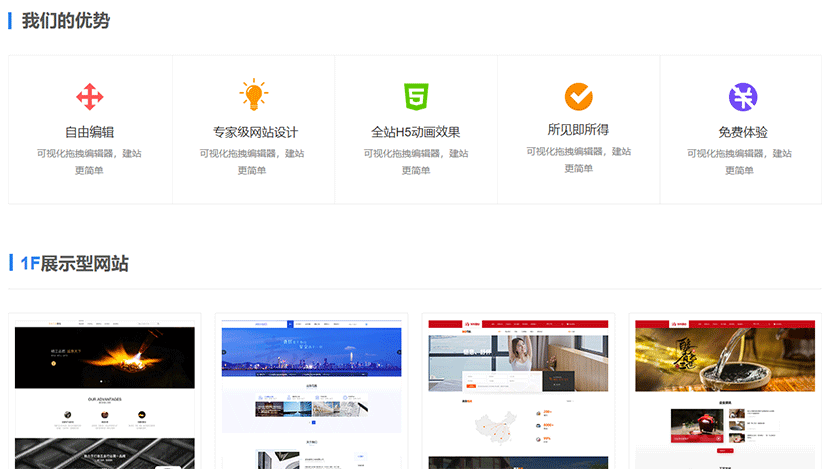
Task: Click the 1F展示型网站 section heading
Action: [75, 264]
